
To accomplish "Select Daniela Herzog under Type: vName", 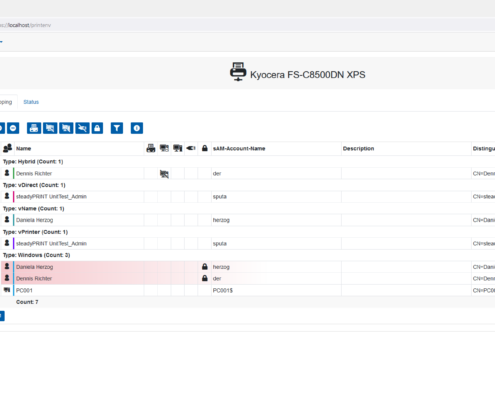I will (34, 220).
